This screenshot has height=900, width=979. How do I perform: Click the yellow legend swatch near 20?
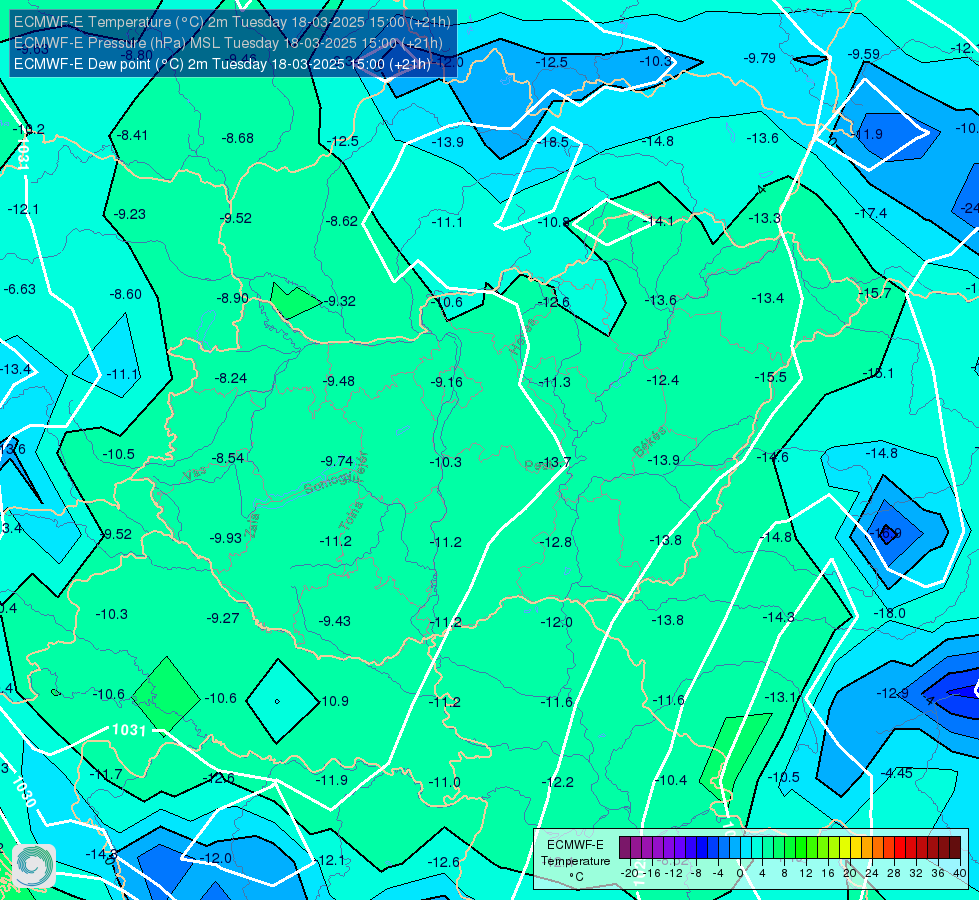pos(845,848)
